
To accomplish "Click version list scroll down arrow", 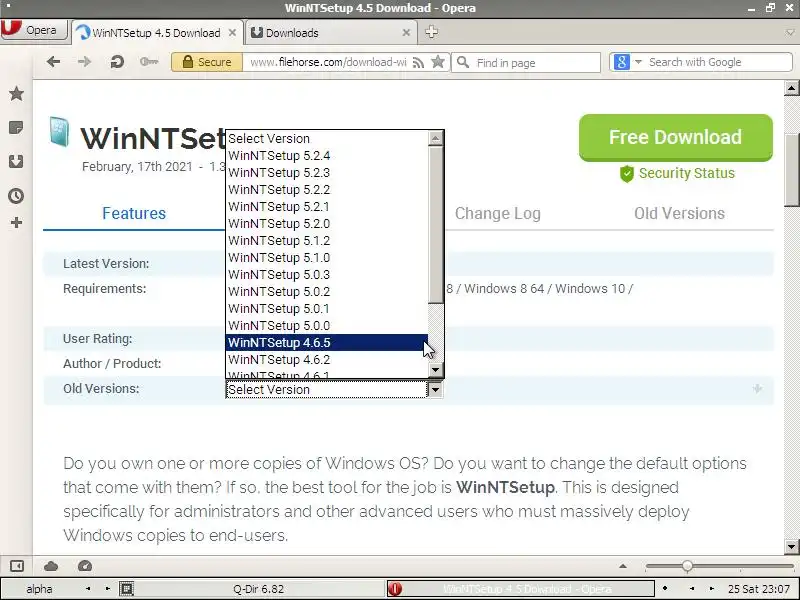I will tap(436, 370).
